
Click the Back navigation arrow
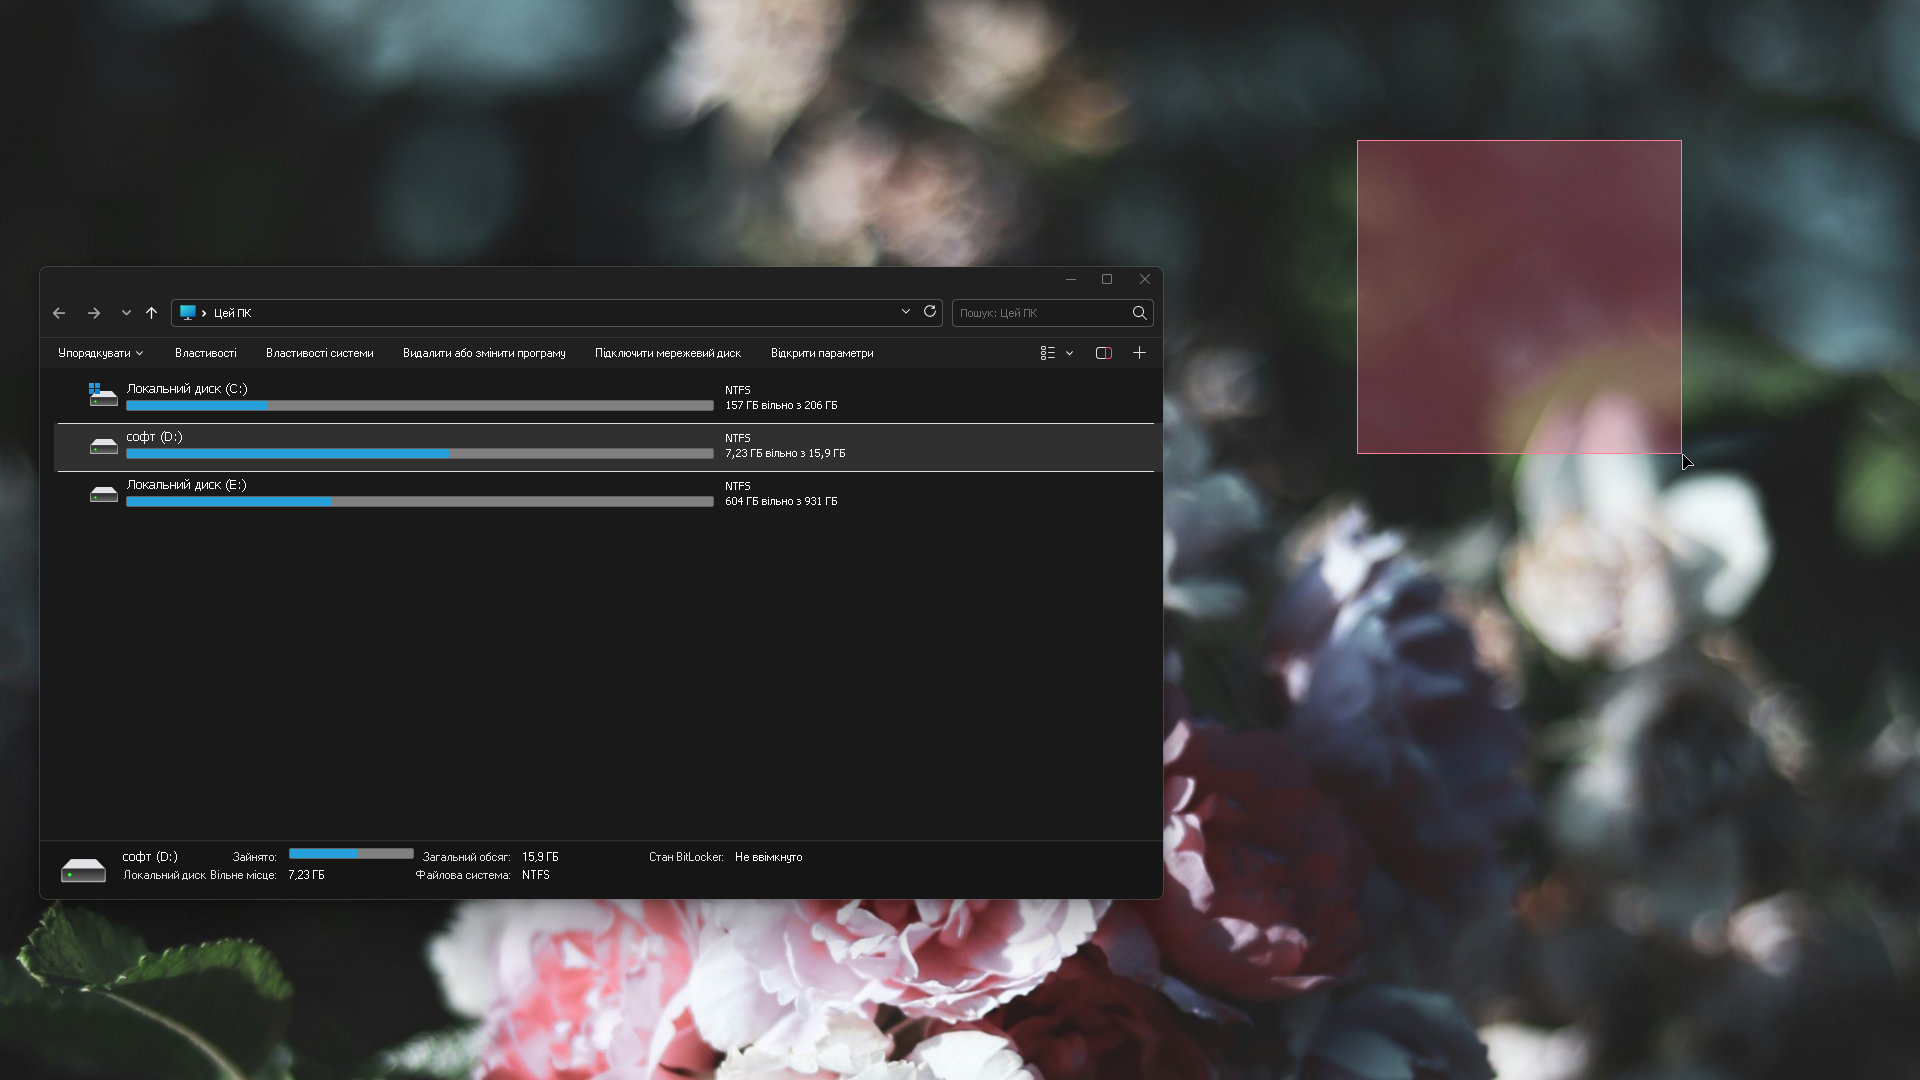[59, 313]
